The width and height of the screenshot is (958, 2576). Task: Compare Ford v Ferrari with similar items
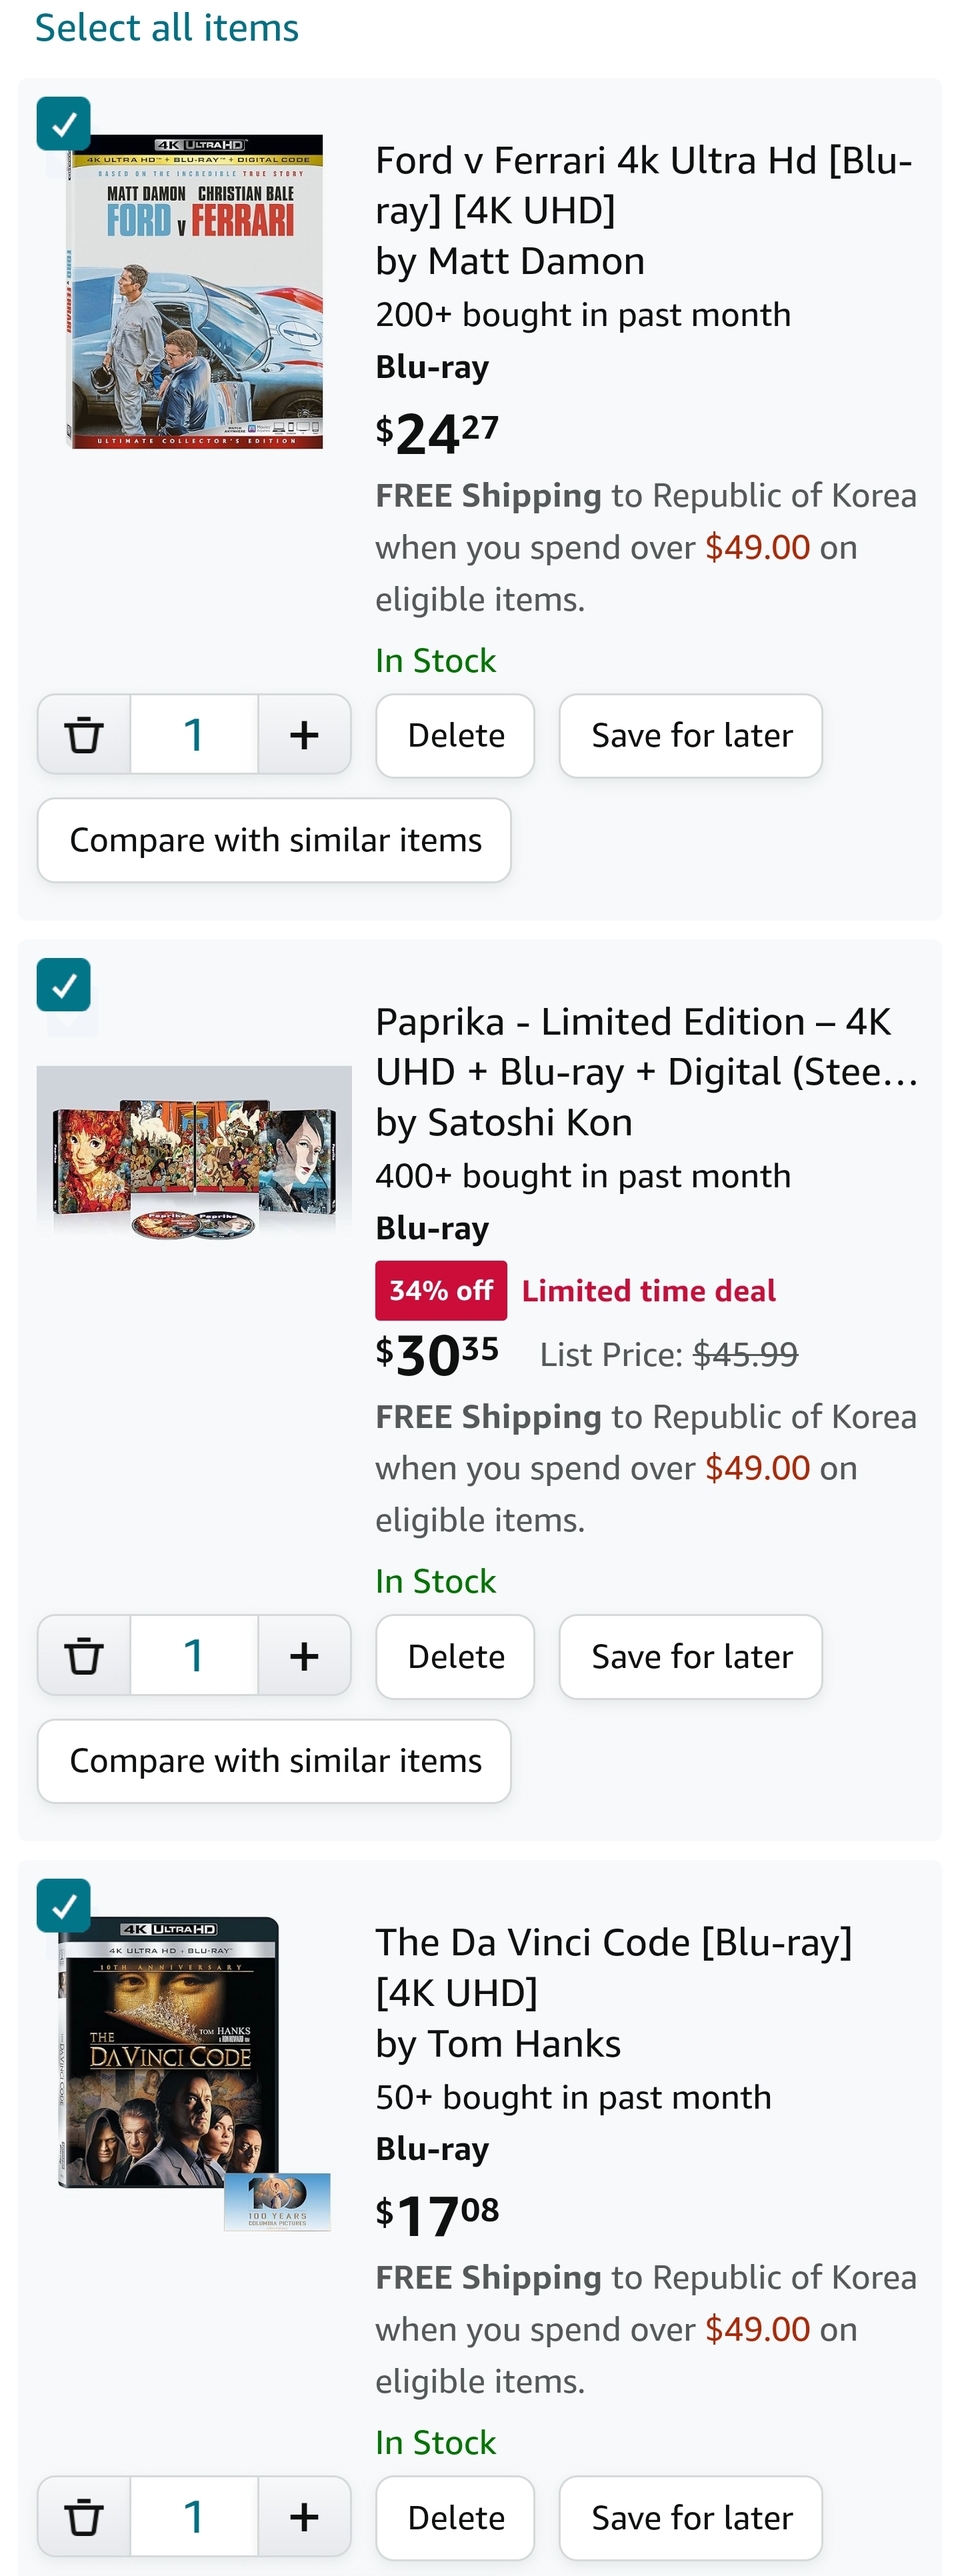coord(275,840)
